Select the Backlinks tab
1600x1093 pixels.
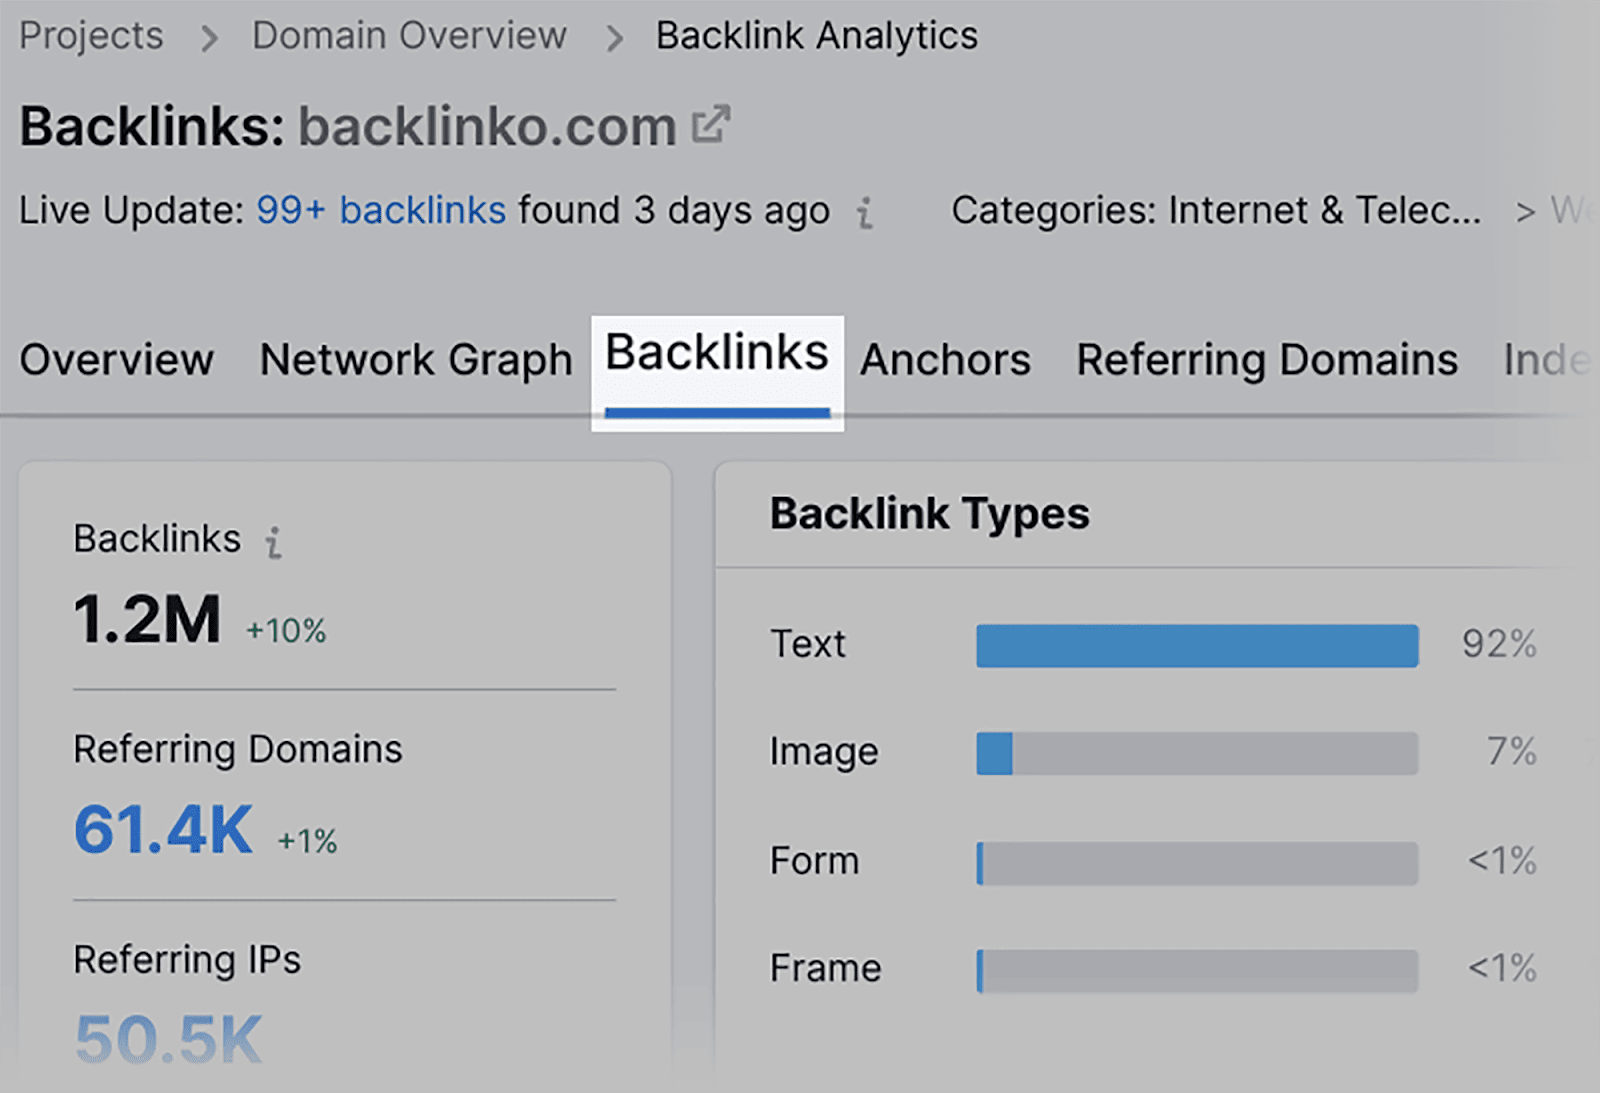[x=717, y=355]
